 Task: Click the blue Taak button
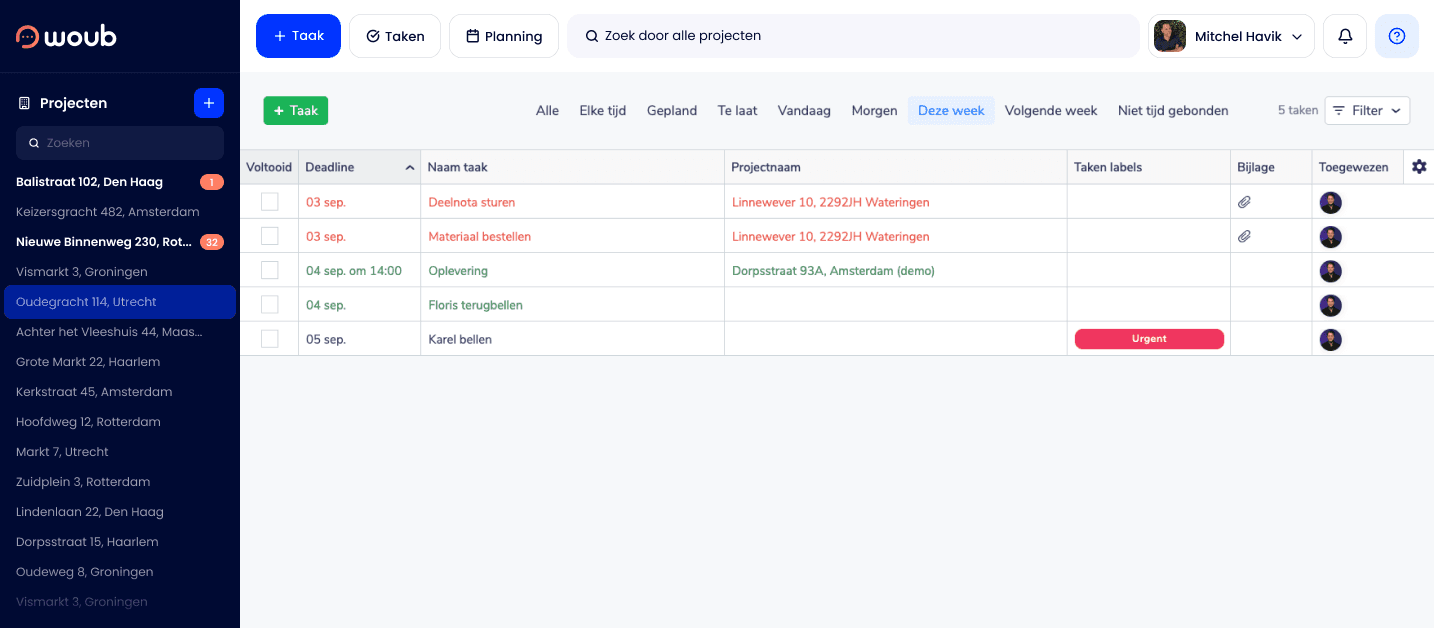click(298, 36)
